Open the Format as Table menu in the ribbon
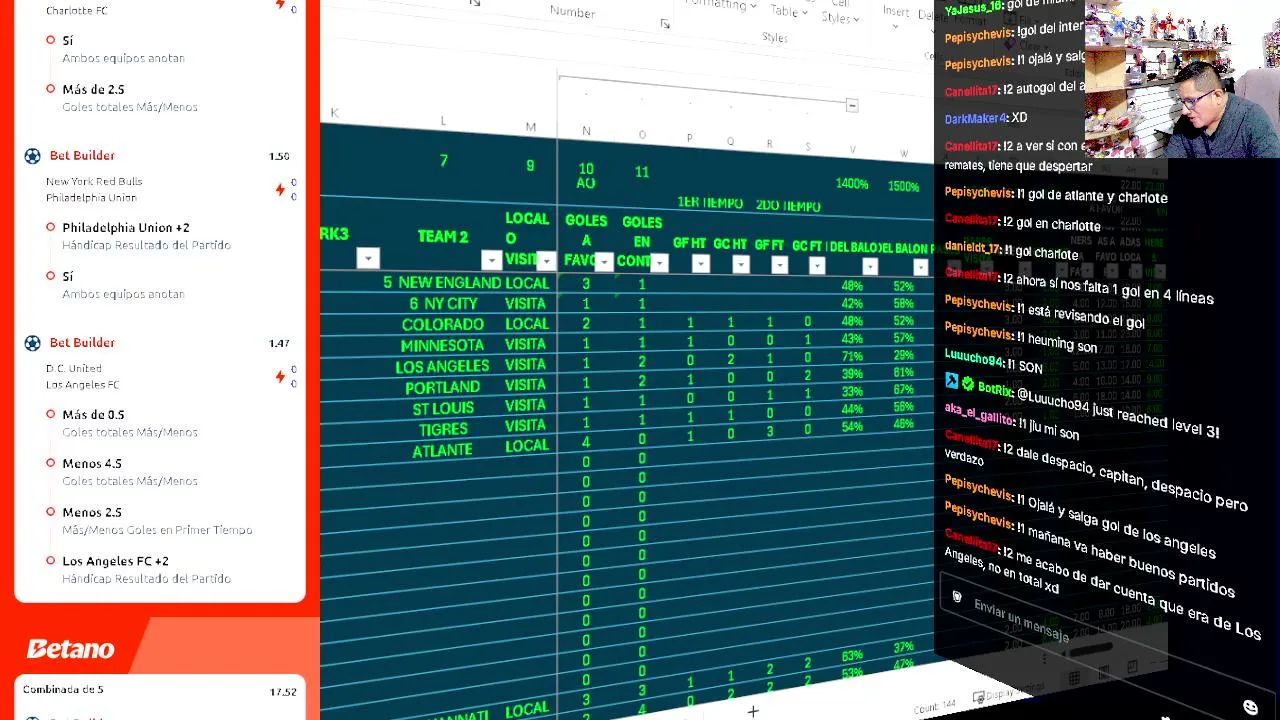This screenshot has height=720, width=1280. click(x=790, y=10)
